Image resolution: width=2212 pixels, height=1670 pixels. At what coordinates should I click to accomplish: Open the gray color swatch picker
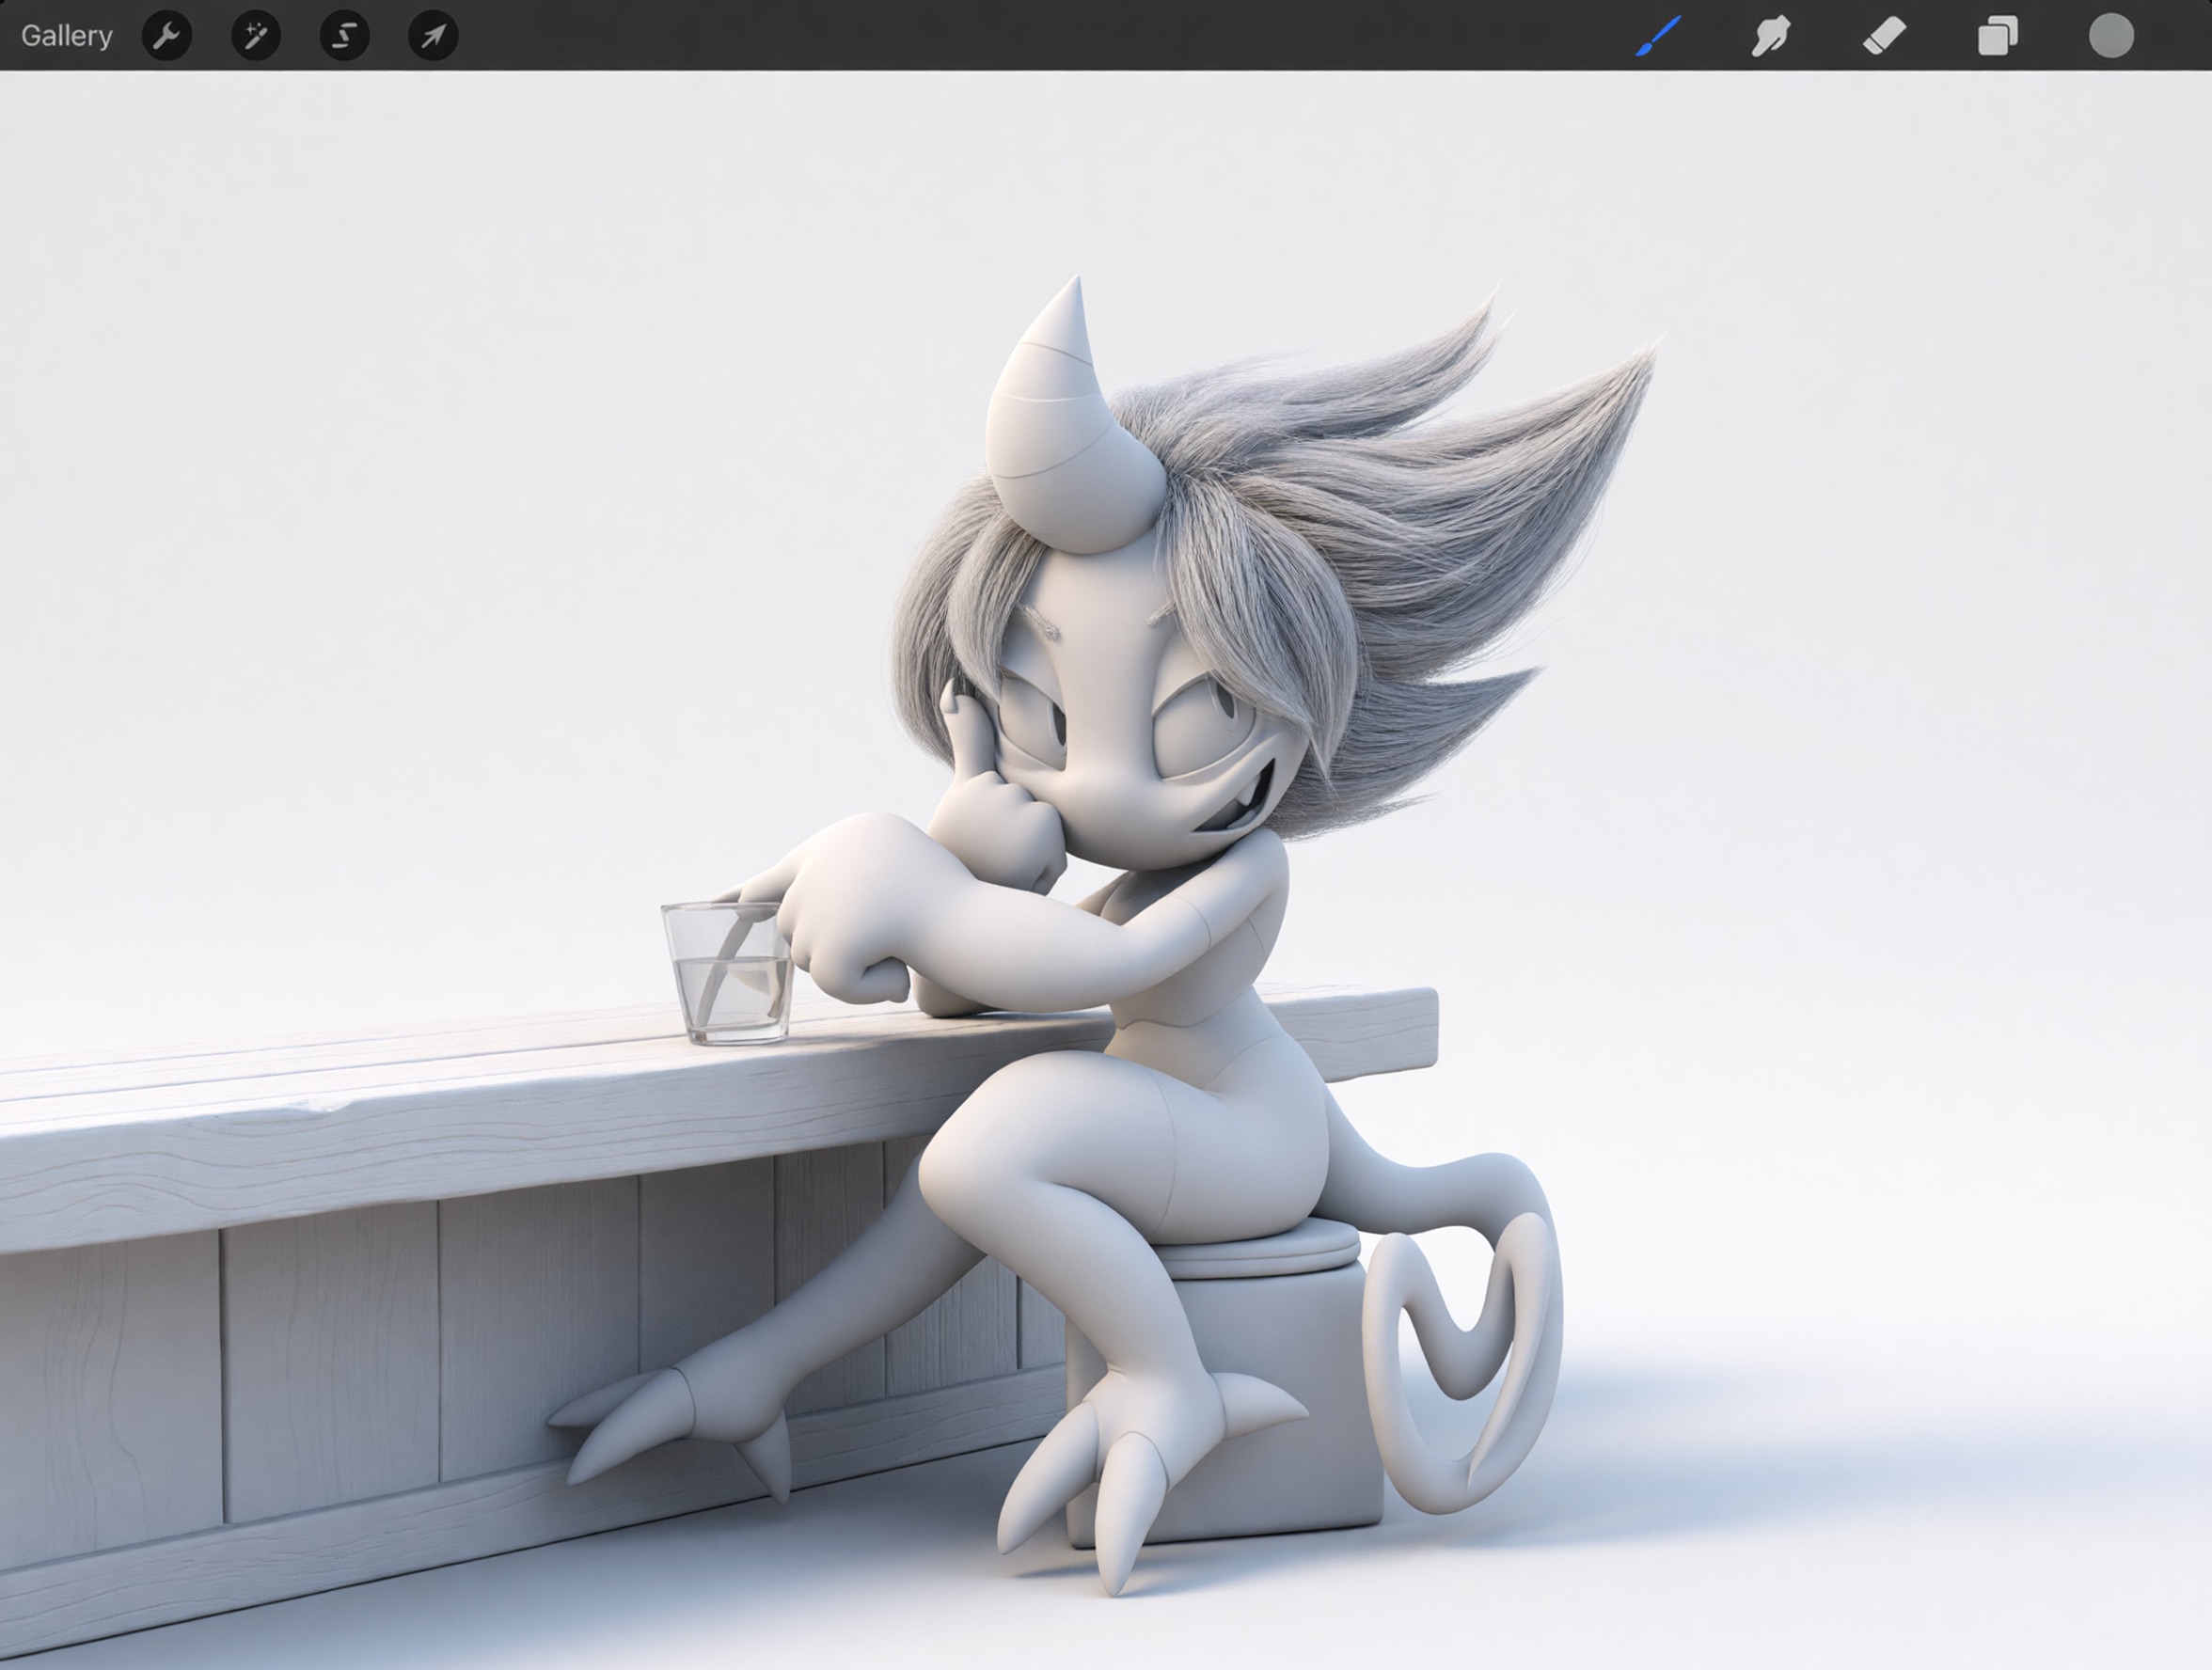pyautogui.click(x=2111, y=36)
